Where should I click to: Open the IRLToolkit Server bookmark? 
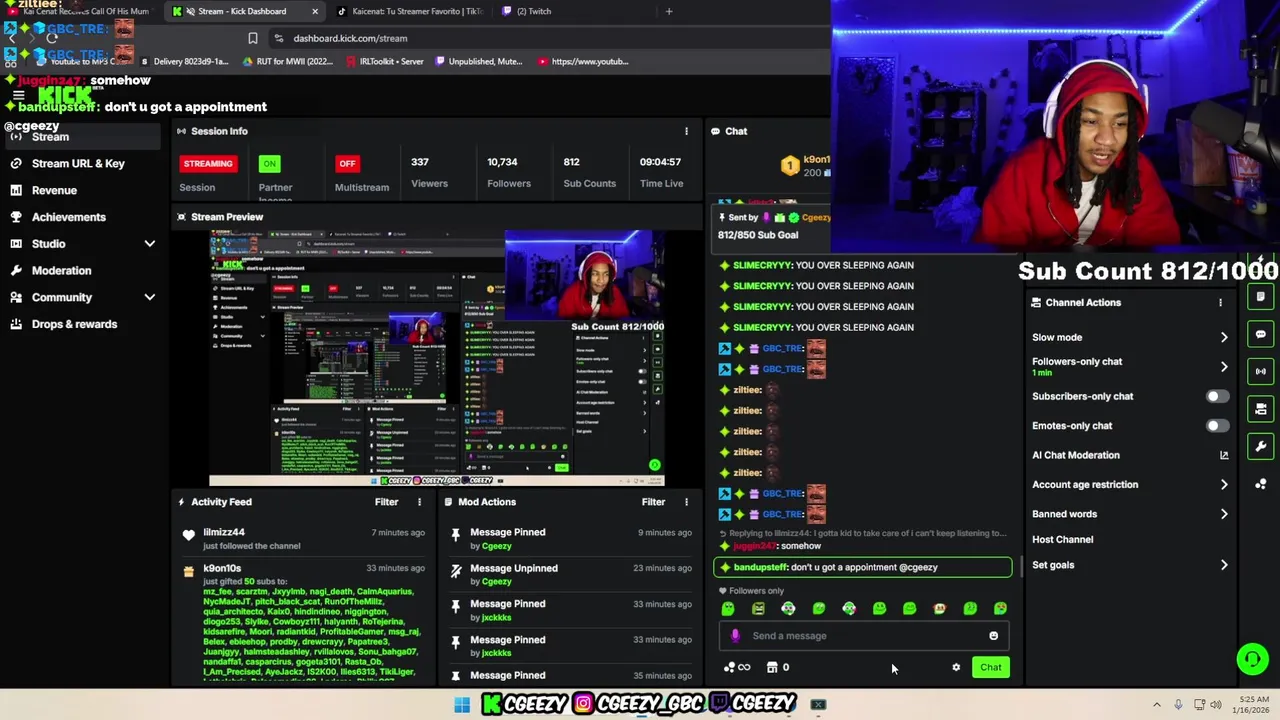click(384, 61)
